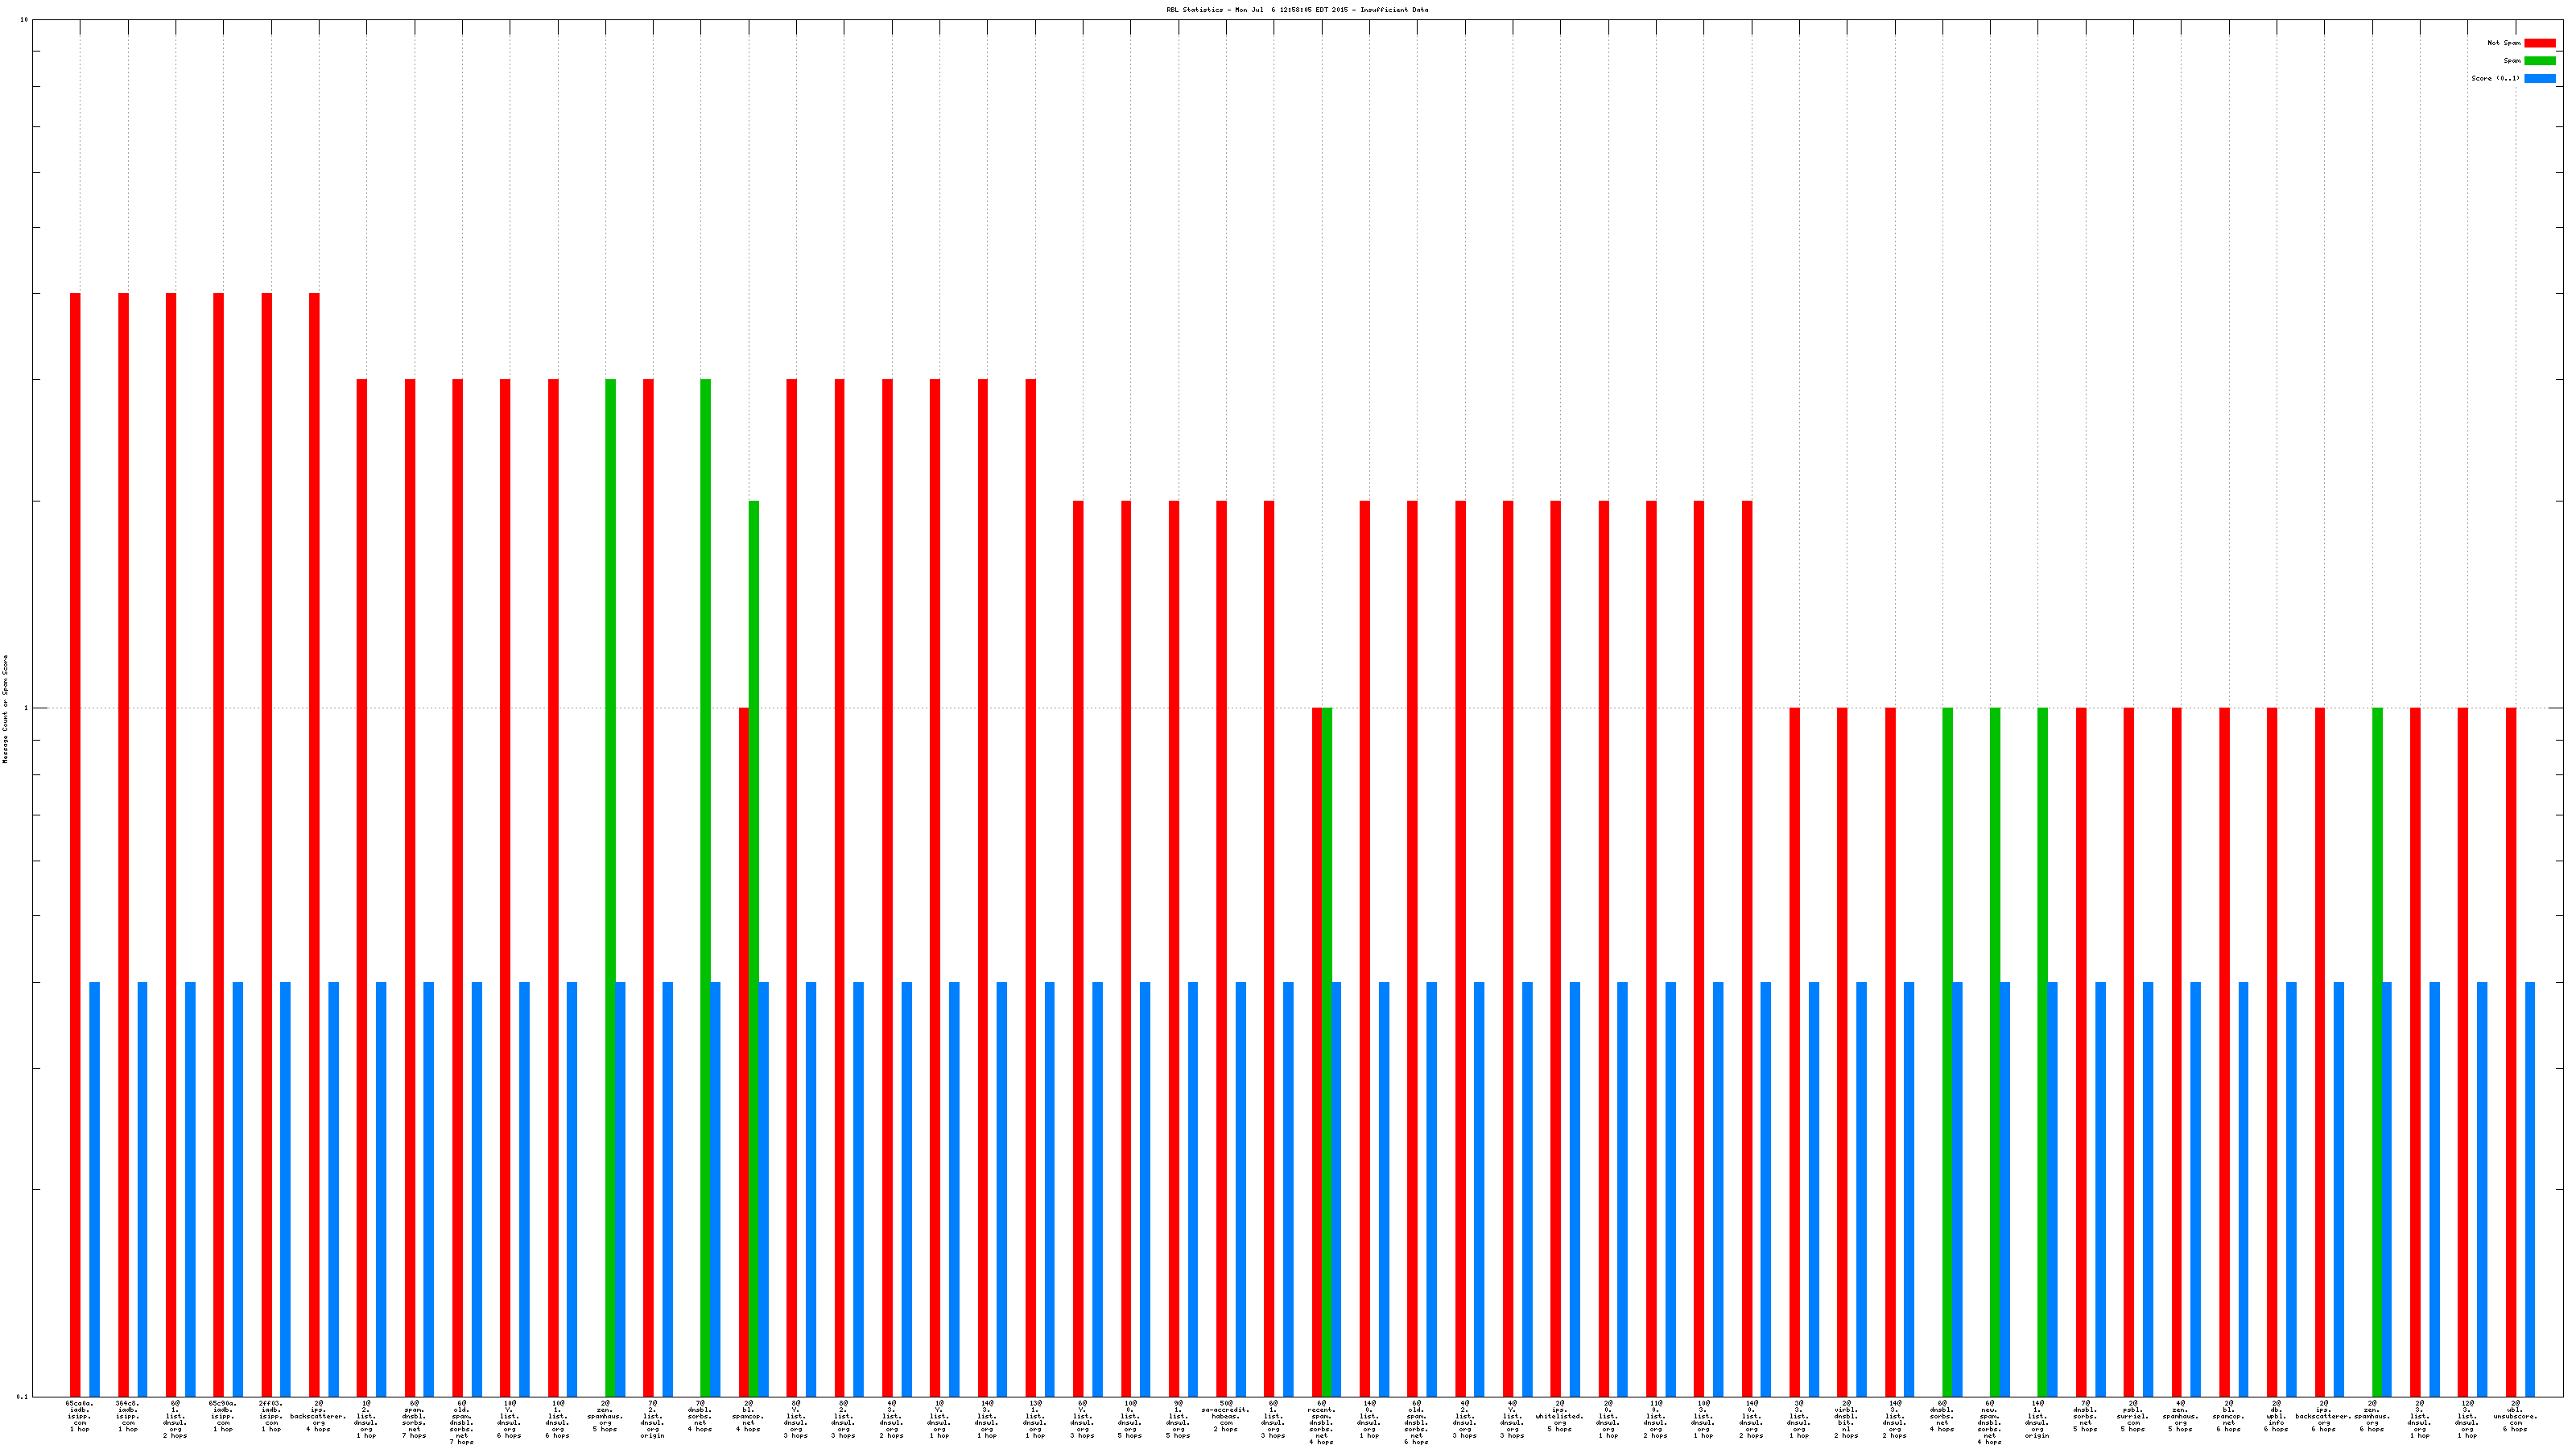Click the db.wpbl.info 6 hops label

2276,1416
